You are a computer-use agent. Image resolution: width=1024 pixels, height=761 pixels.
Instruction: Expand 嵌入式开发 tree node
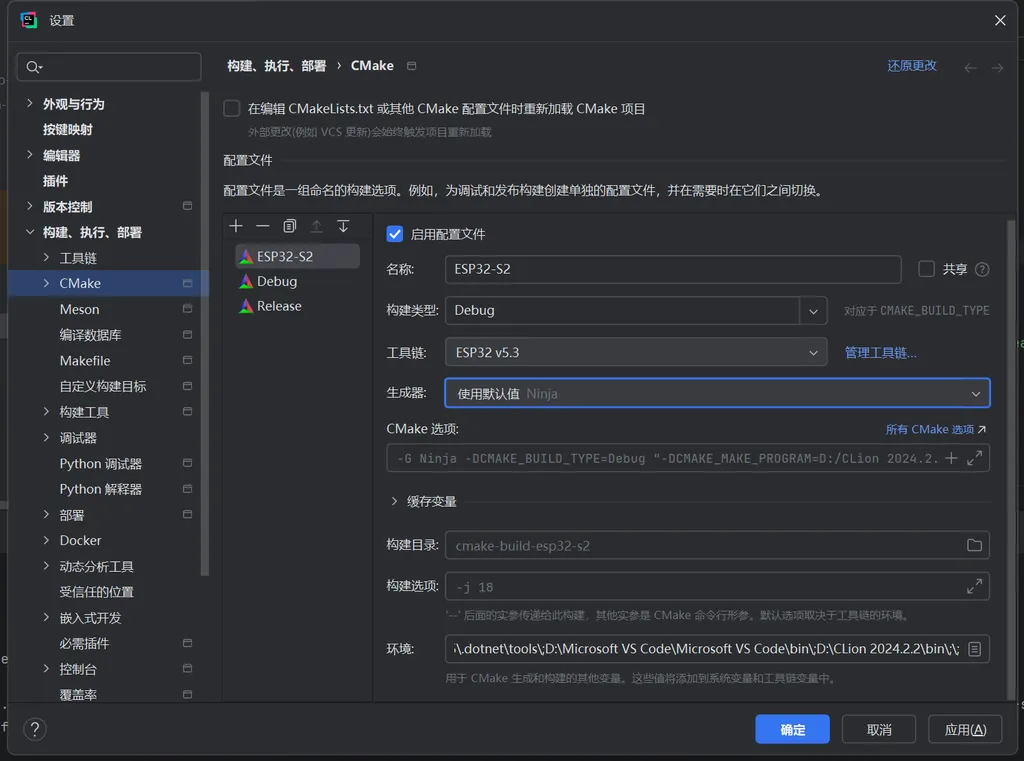pos(46,617)
